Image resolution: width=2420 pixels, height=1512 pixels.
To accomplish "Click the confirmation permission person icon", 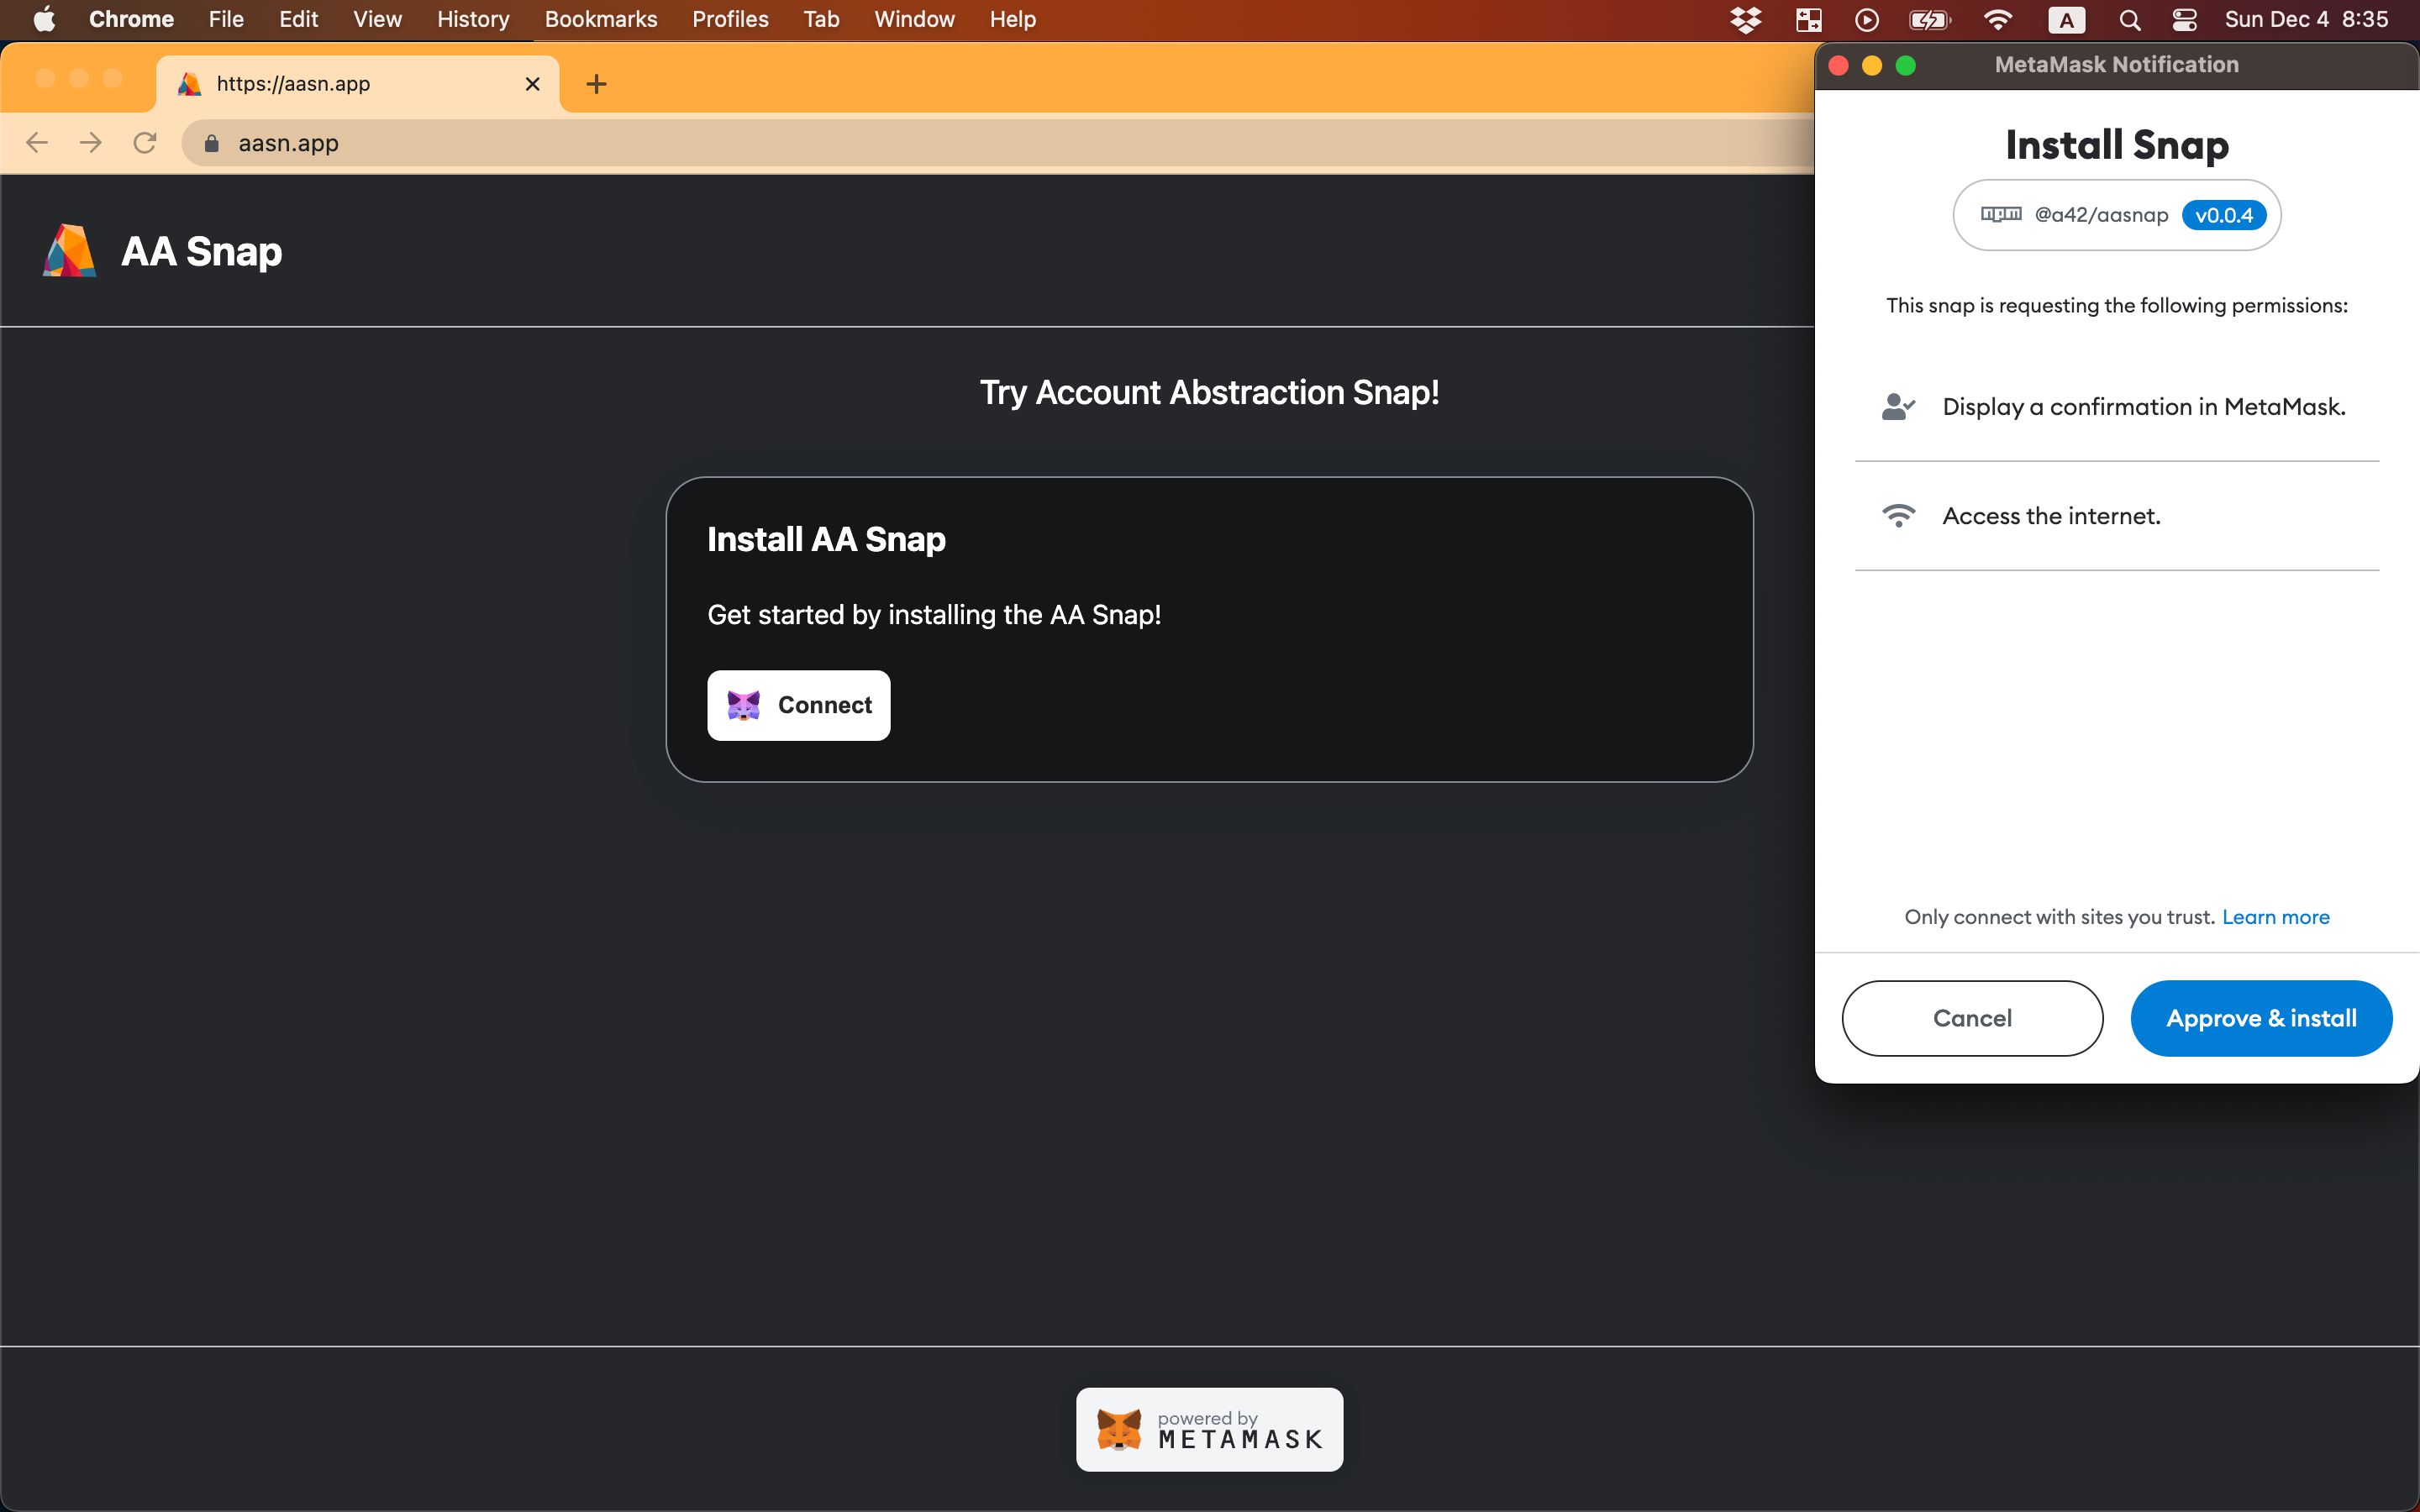I will pos(1898,407).
